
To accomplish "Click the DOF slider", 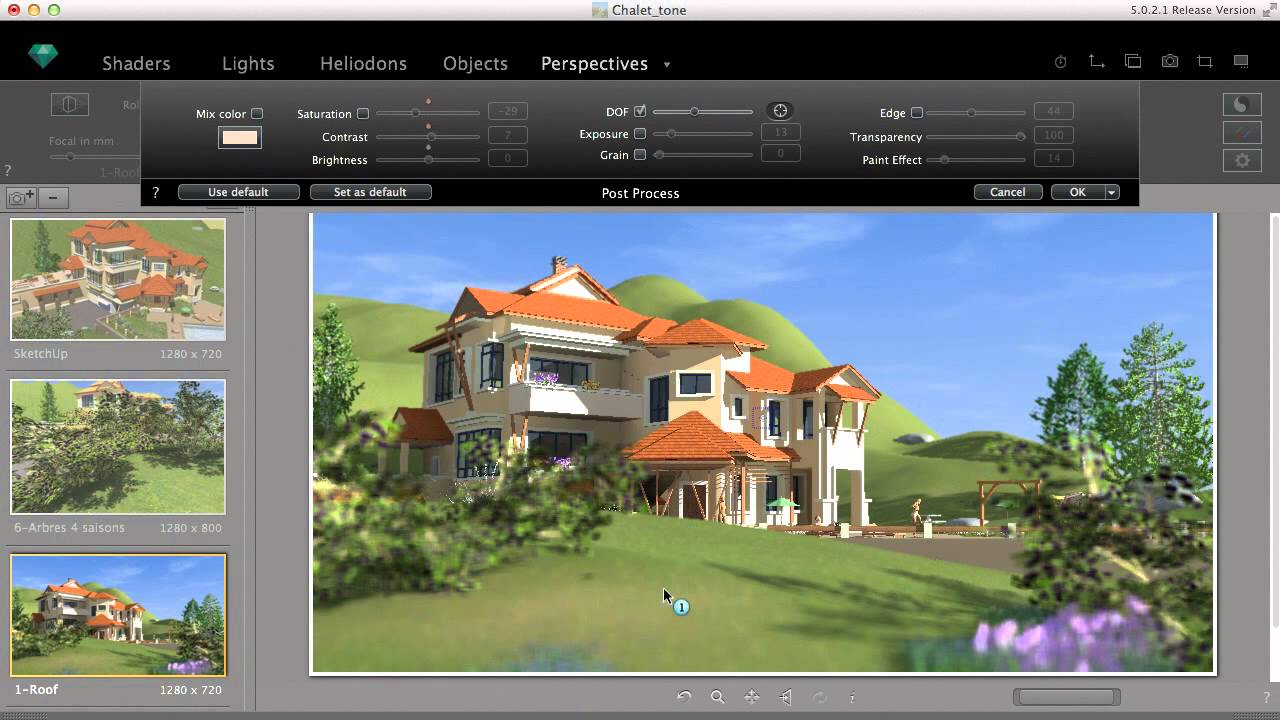I will pyautogui.click(x=703, y=111).
